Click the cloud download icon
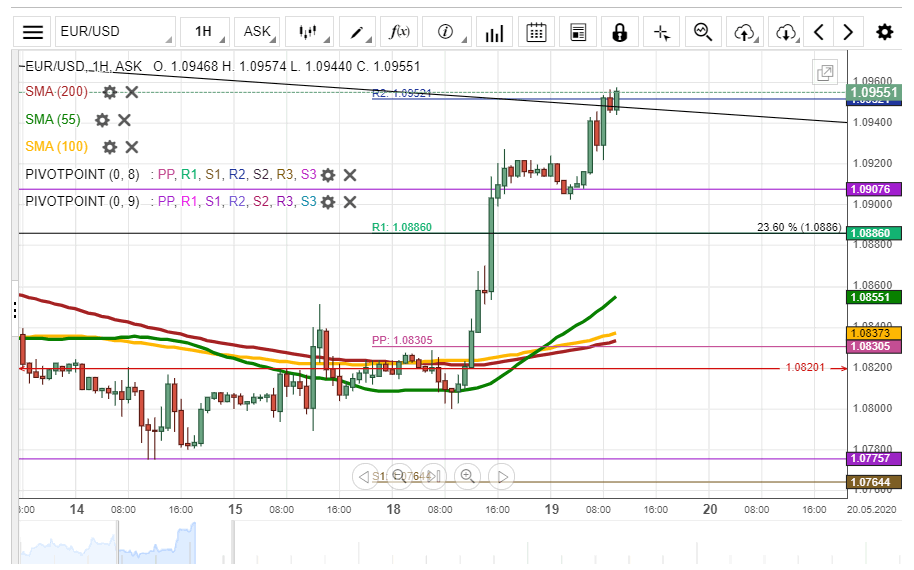 [x=786, y=31]
